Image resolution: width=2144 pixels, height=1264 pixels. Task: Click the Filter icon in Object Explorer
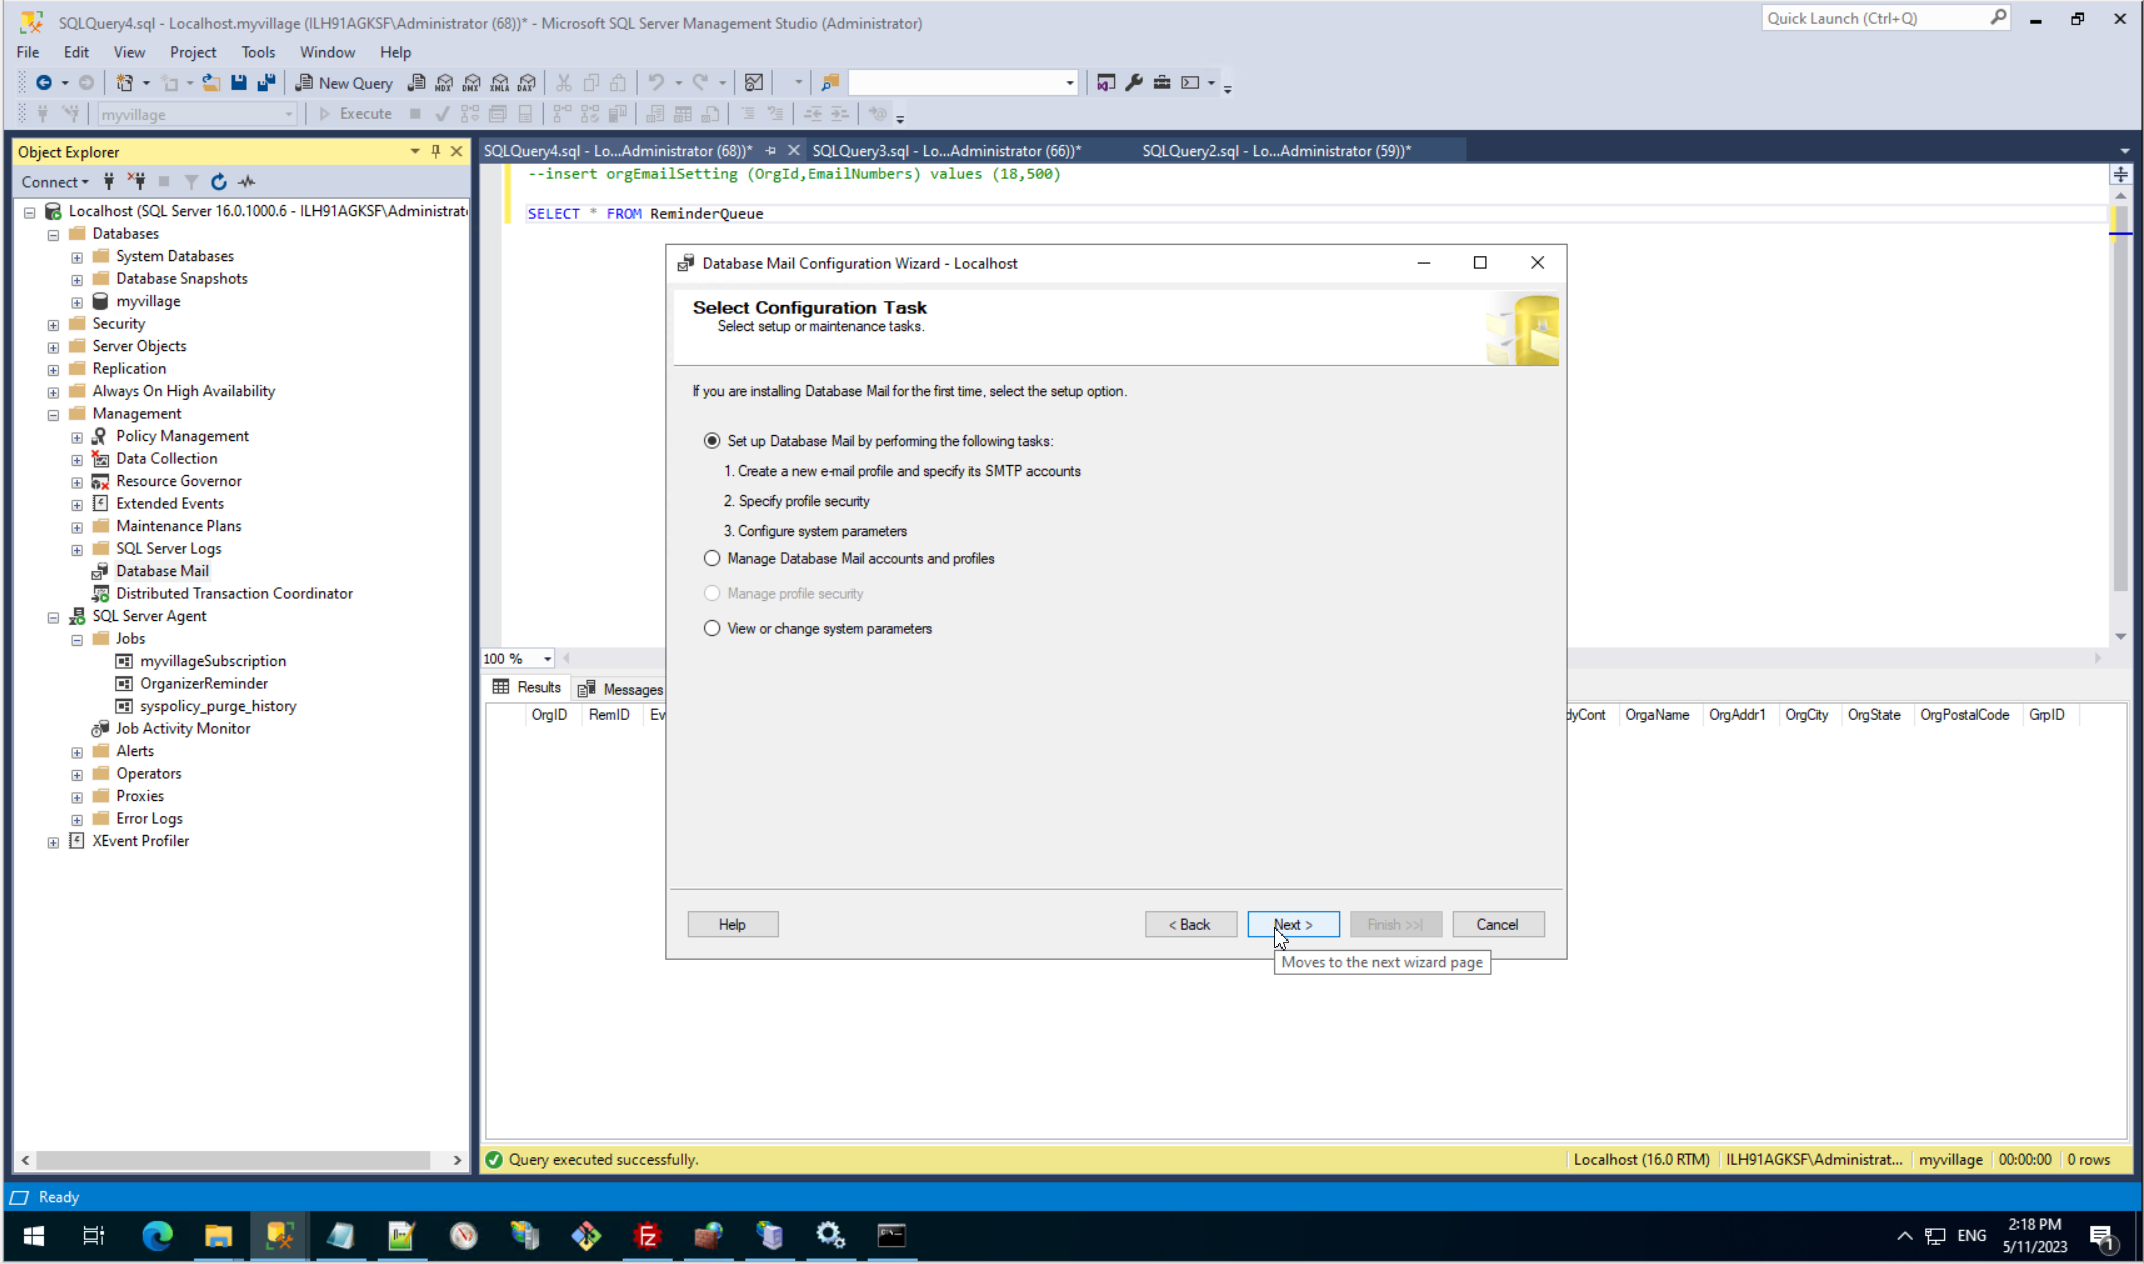coord(191,182)
